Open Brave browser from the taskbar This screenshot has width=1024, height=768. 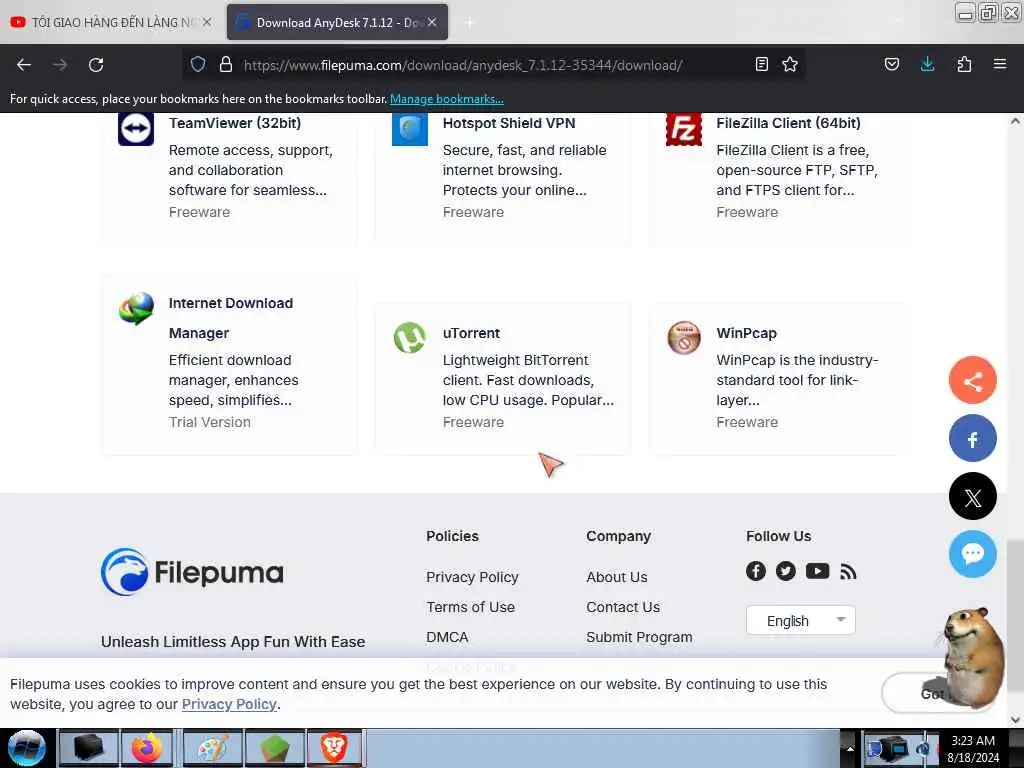point(334,748)
